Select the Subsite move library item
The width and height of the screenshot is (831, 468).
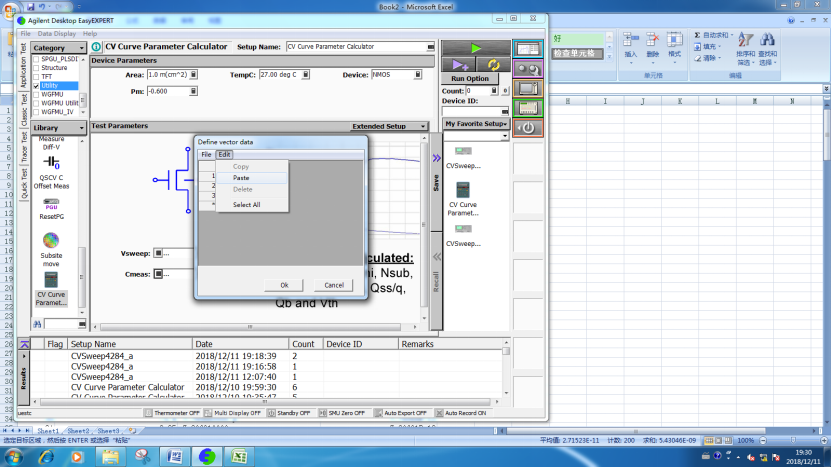point(51,249)
